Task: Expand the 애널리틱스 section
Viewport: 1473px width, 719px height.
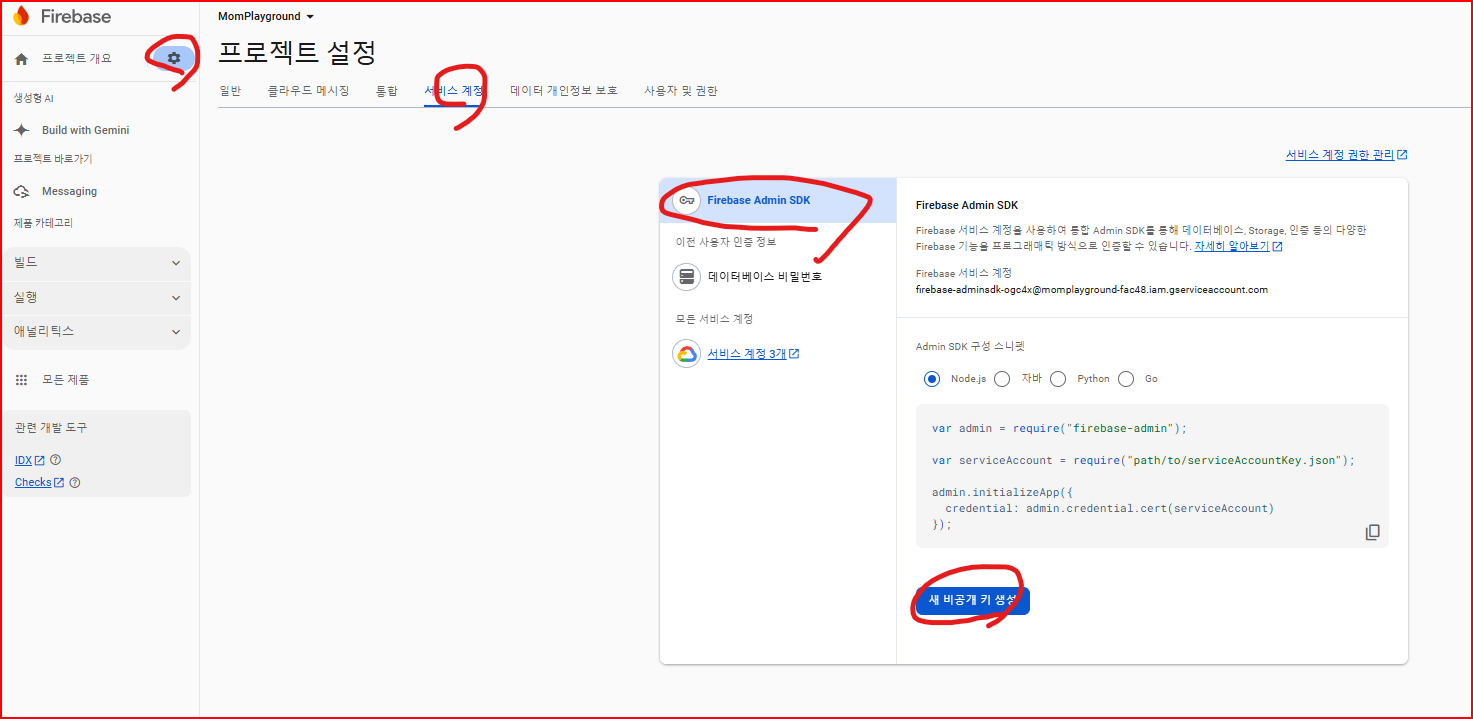Action: [x=96, y=331]
